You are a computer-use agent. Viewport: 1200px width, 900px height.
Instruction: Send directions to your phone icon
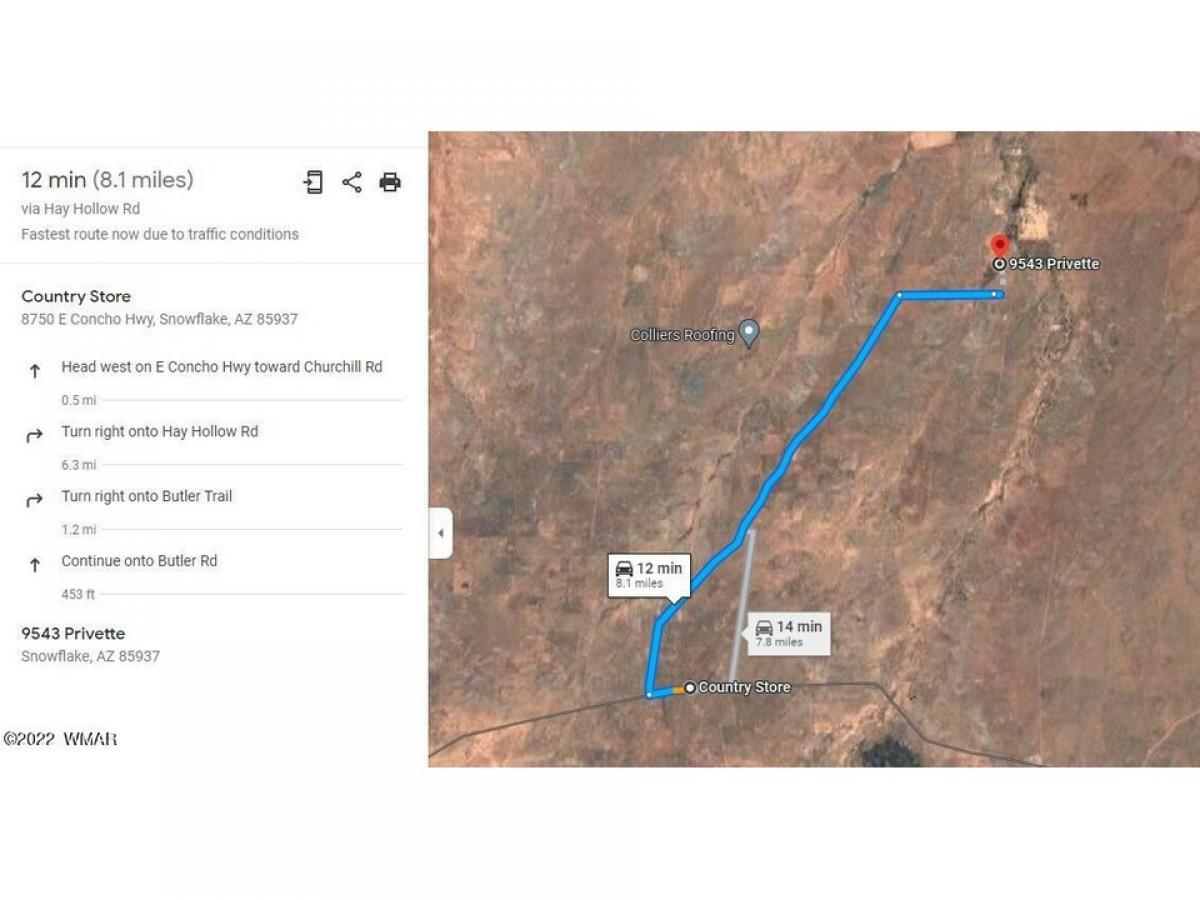tap(313, 182)
